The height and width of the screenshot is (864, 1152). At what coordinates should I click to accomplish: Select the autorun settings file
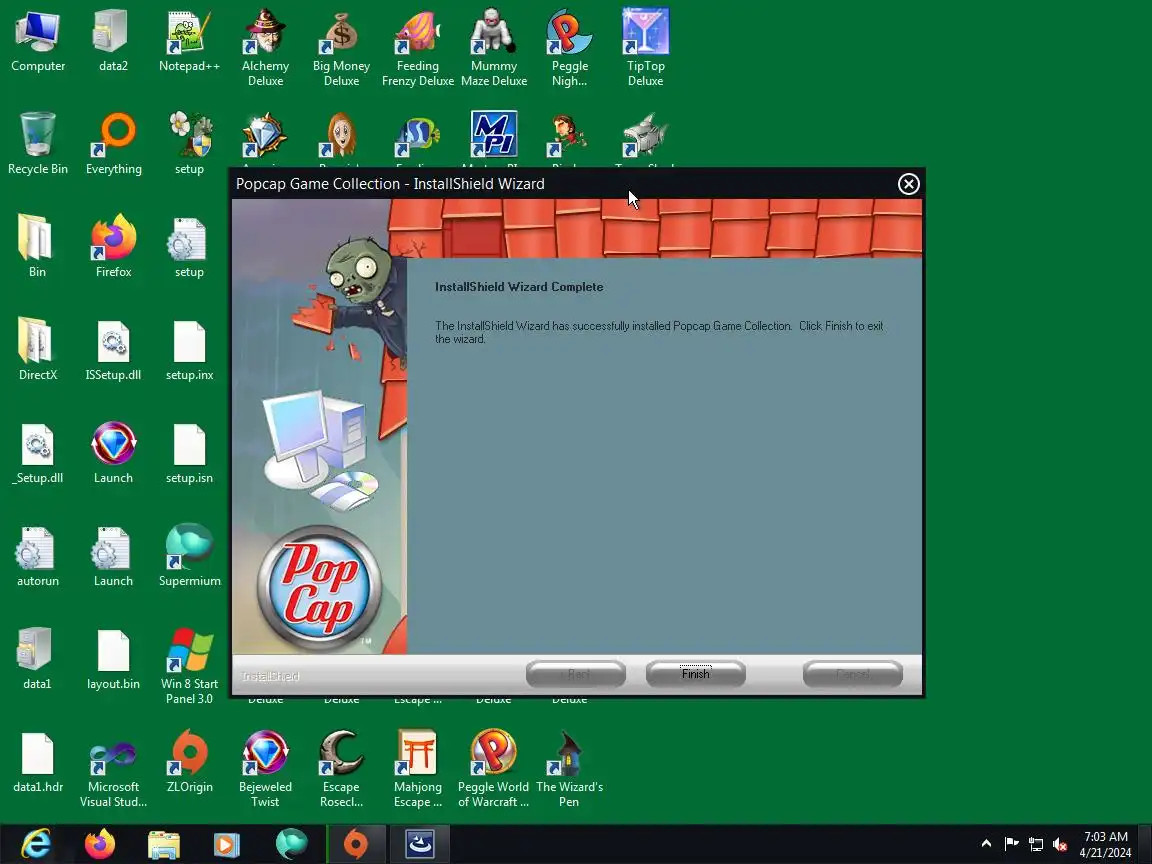click(37, 556)
